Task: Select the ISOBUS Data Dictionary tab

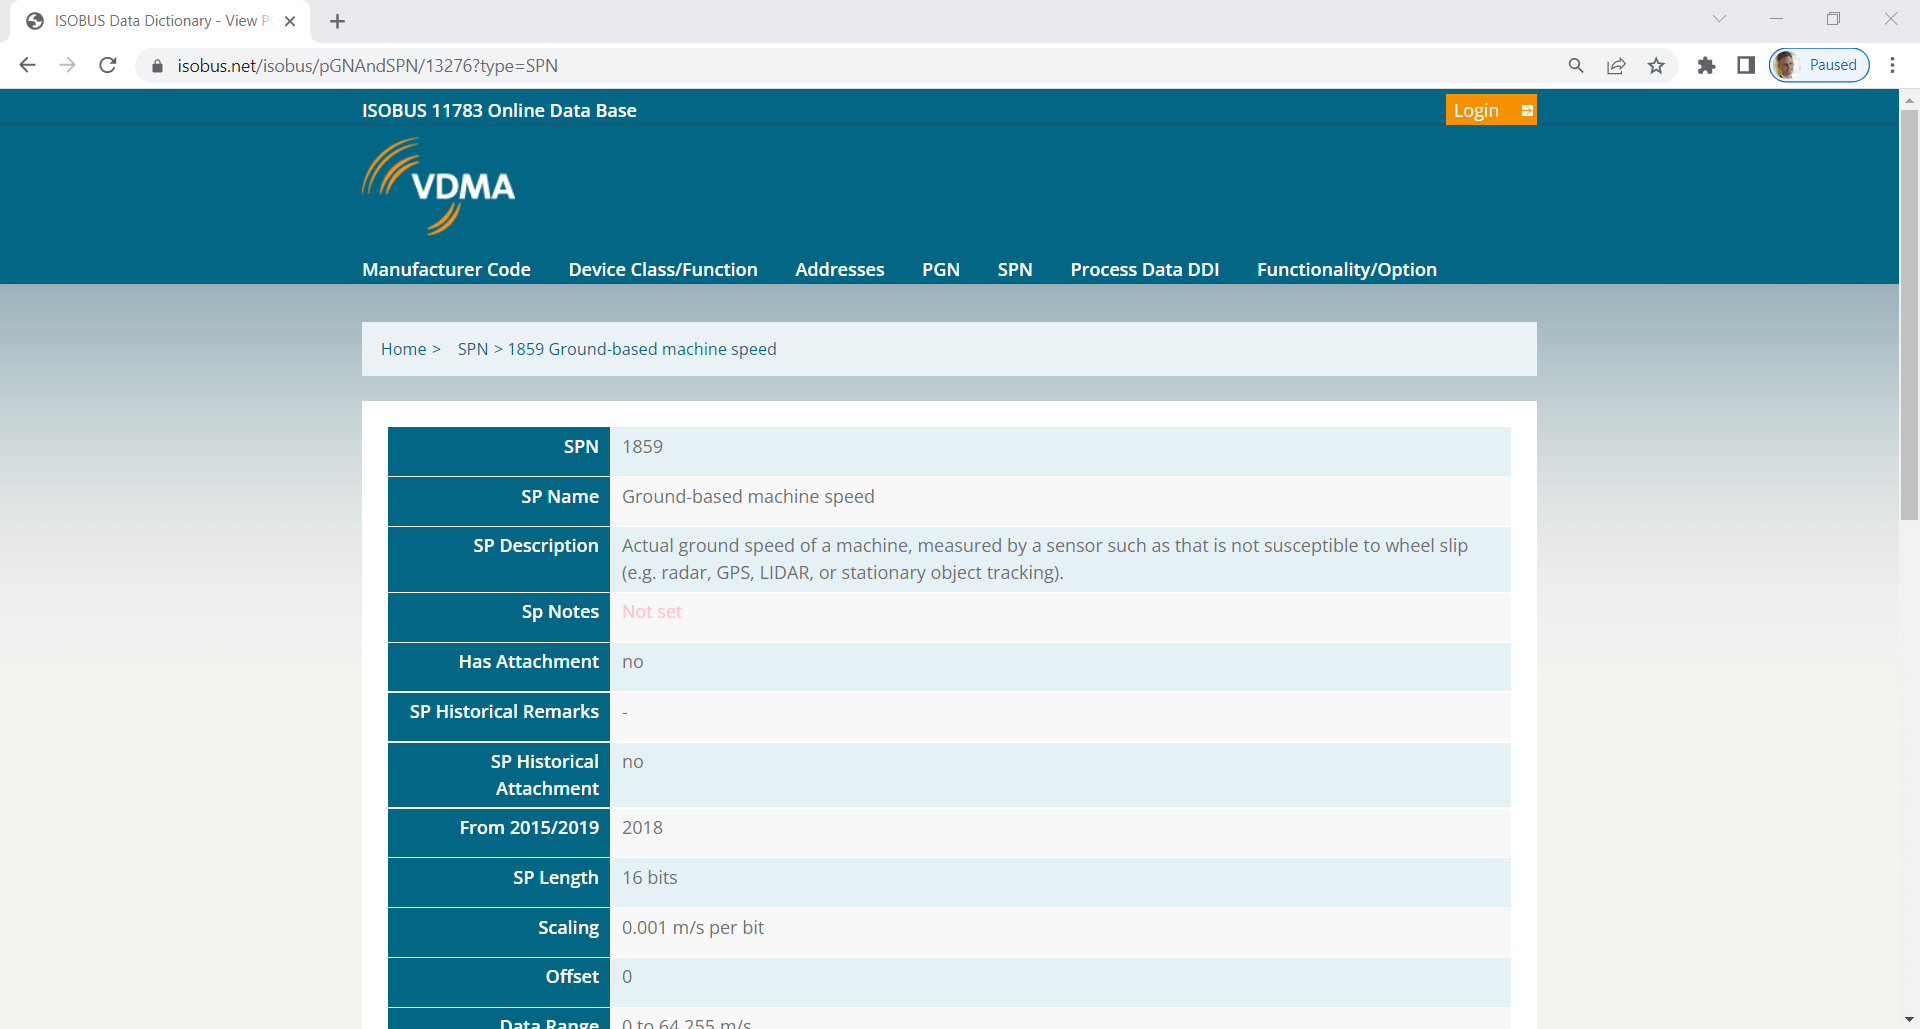Action: click(x=160, y=21)
